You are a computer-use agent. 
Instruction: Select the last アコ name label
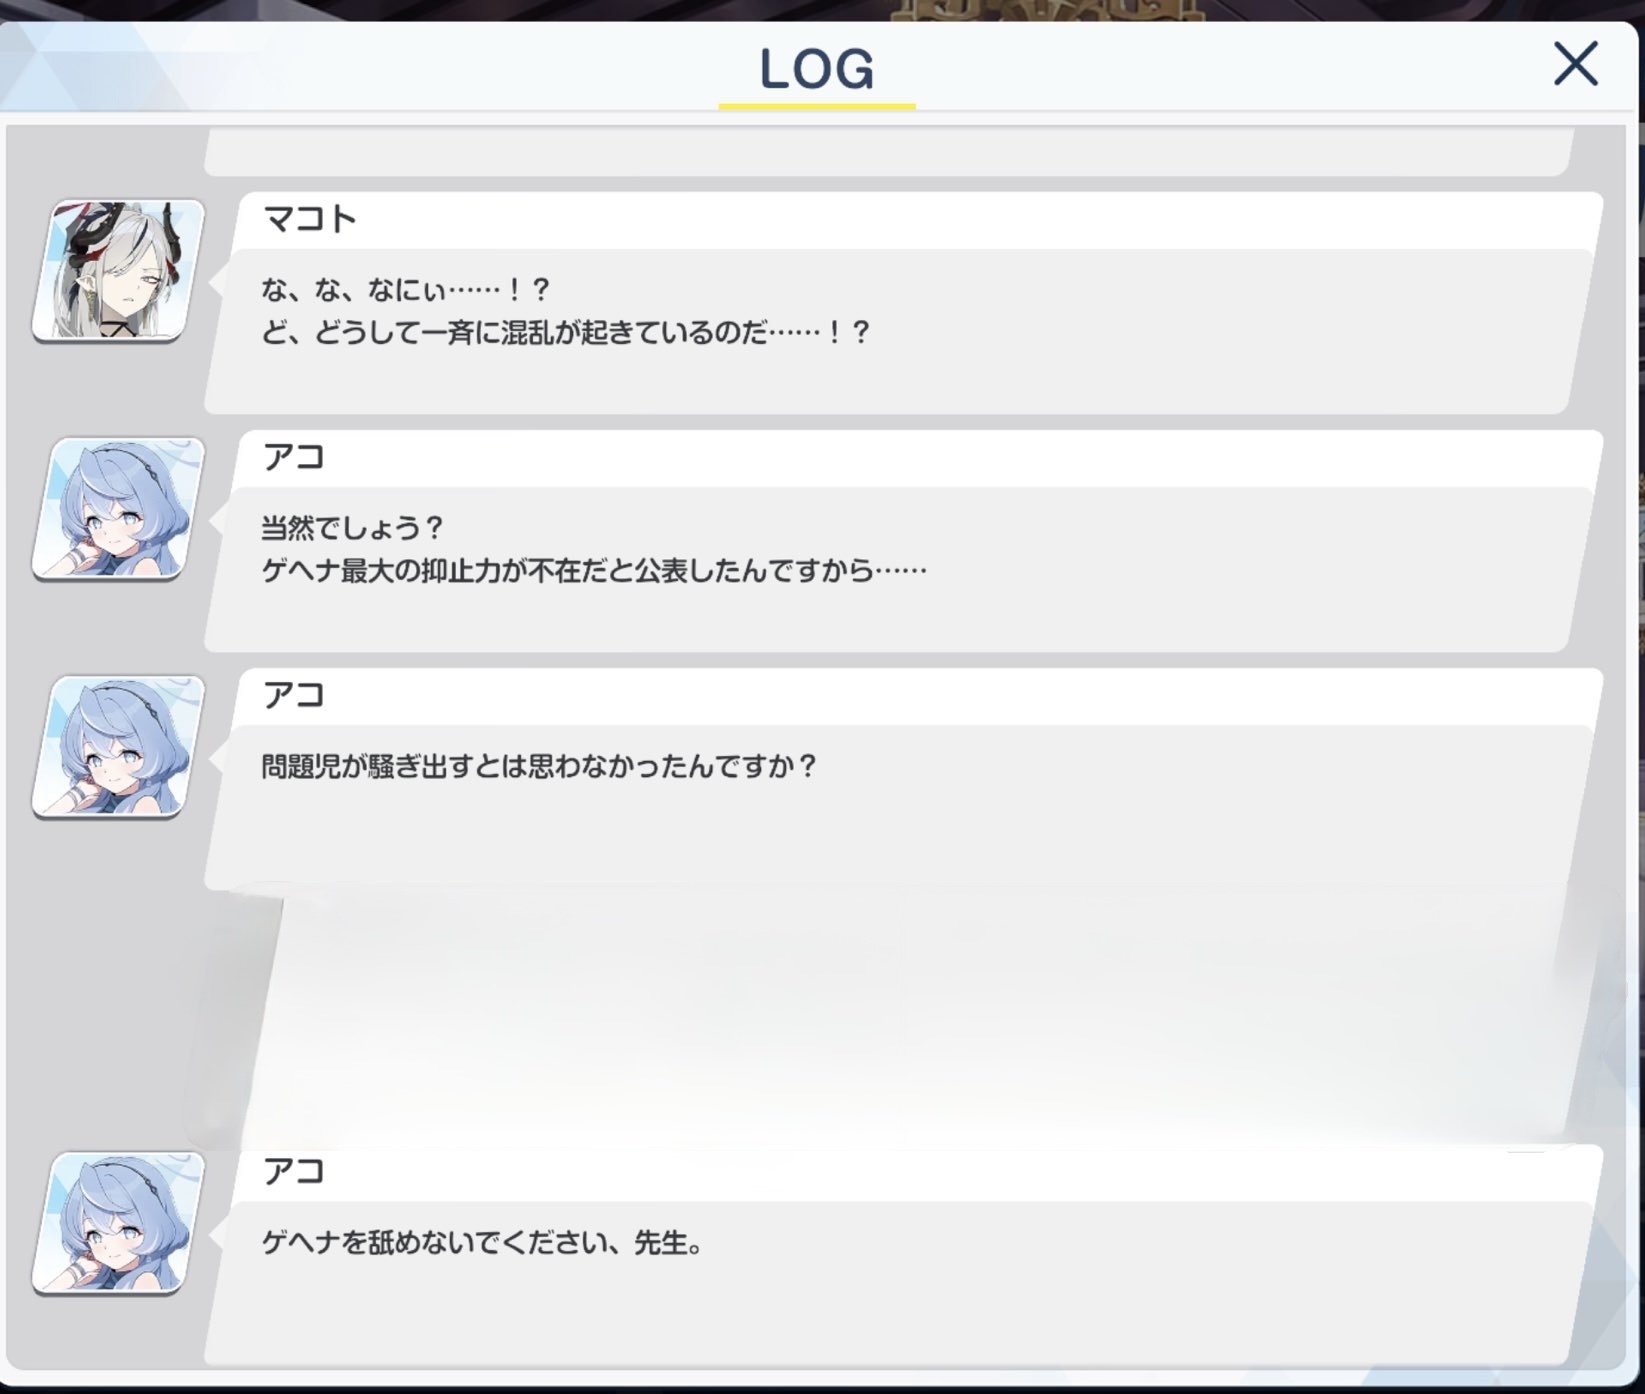294,1171
